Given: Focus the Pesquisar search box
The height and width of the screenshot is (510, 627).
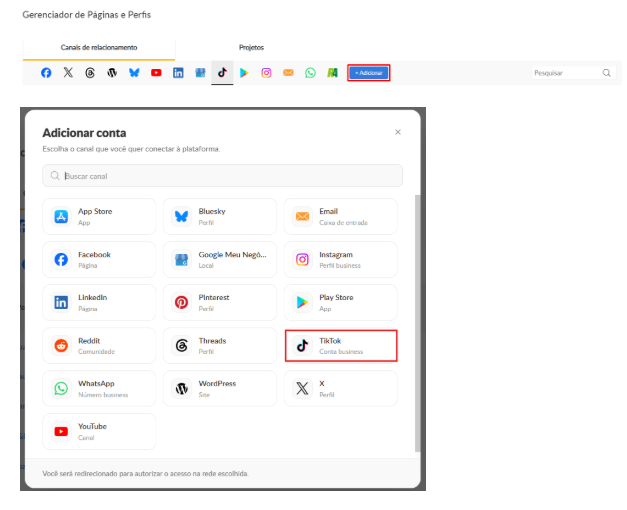Looking at the screenshot, I should [574, 73].
